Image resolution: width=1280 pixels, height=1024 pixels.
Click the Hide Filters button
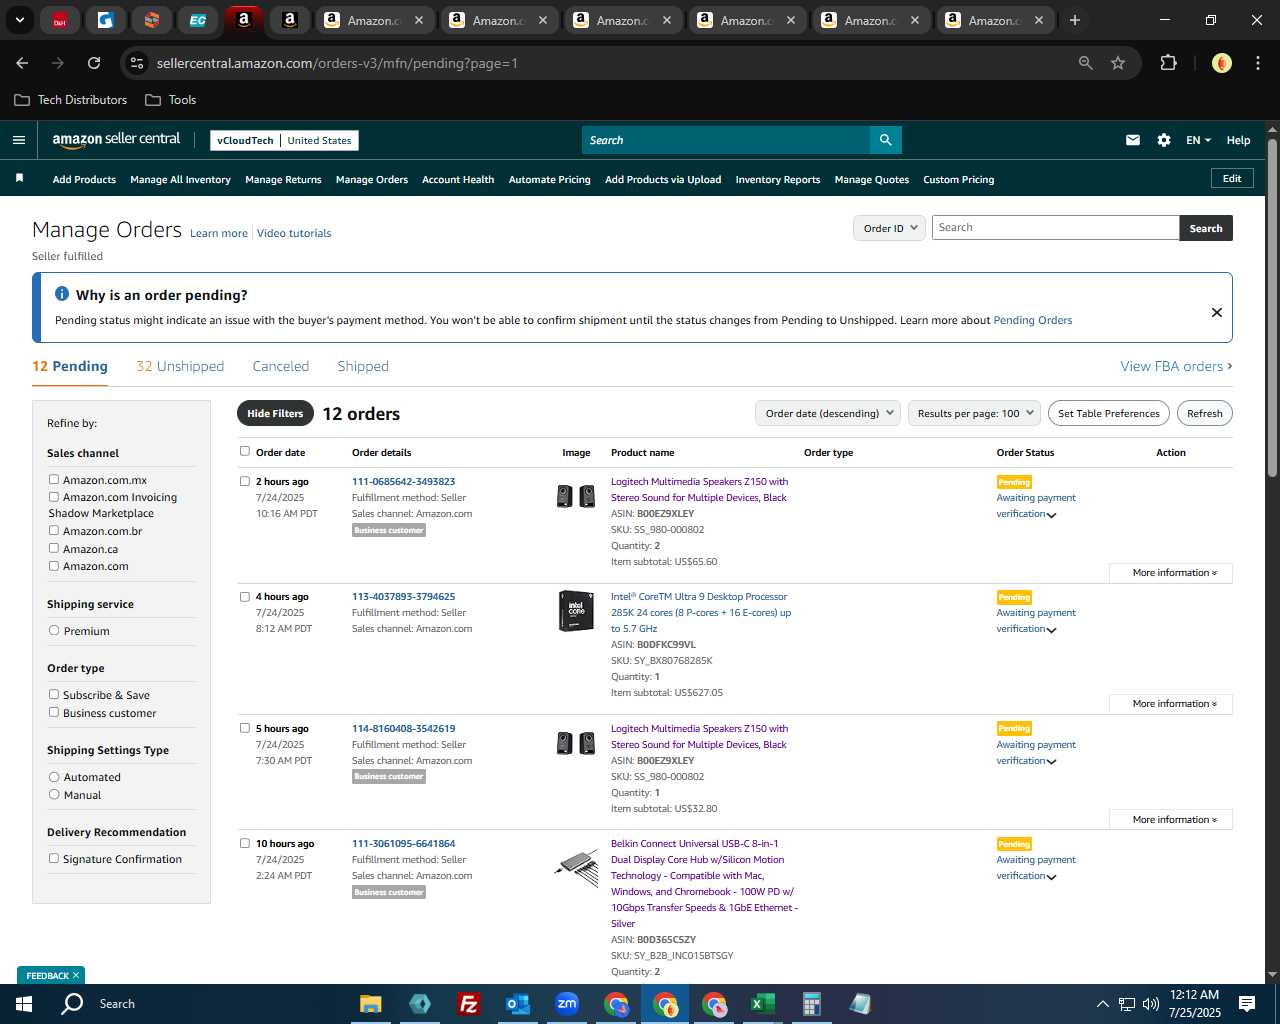(x=275, y=413)
